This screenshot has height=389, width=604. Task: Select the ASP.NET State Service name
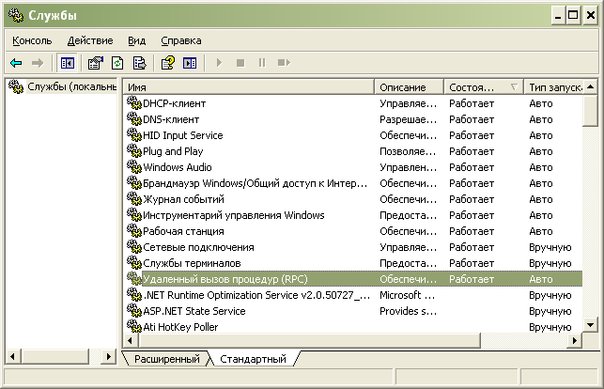194,311
